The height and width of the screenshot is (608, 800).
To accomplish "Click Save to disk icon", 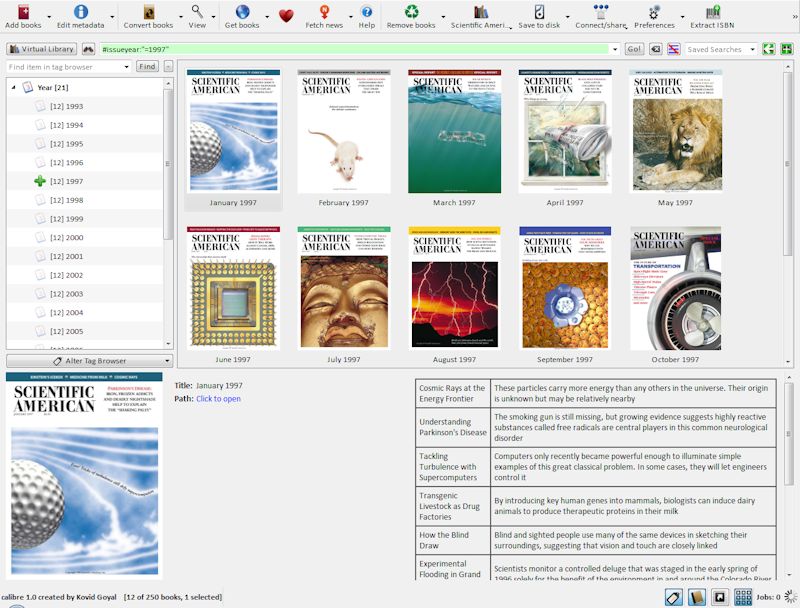I will [x=539, y=12].
